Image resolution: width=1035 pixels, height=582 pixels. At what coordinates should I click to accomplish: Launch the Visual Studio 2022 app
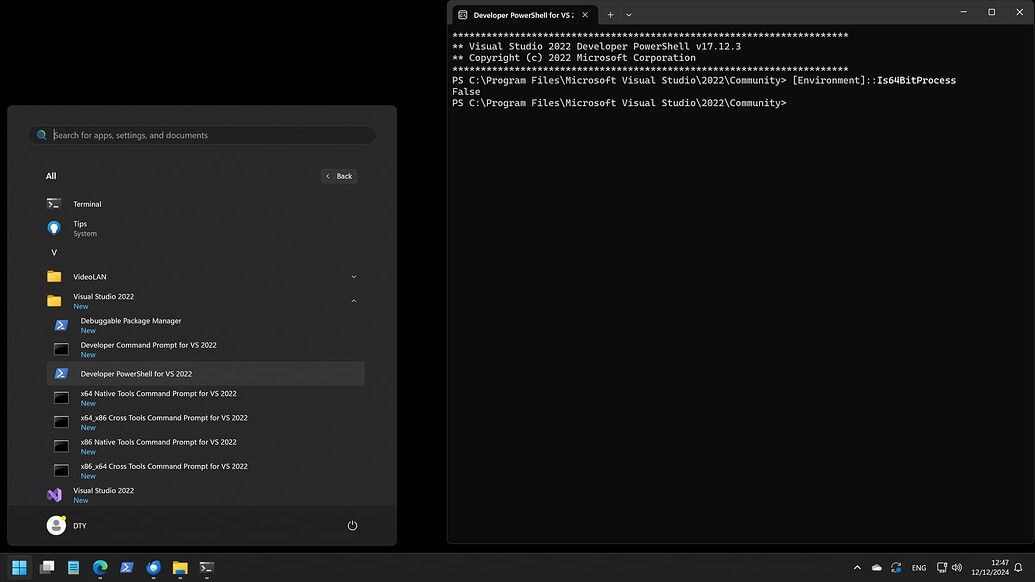[205, 495]
